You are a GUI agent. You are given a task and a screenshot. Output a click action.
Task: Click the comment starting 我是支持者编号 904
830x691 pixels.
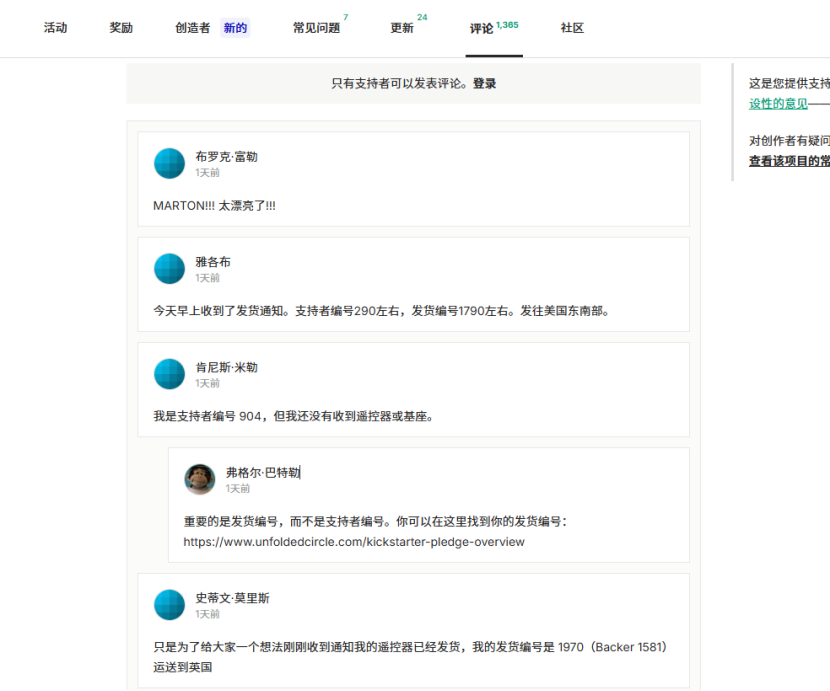click(x=293, y=416)
